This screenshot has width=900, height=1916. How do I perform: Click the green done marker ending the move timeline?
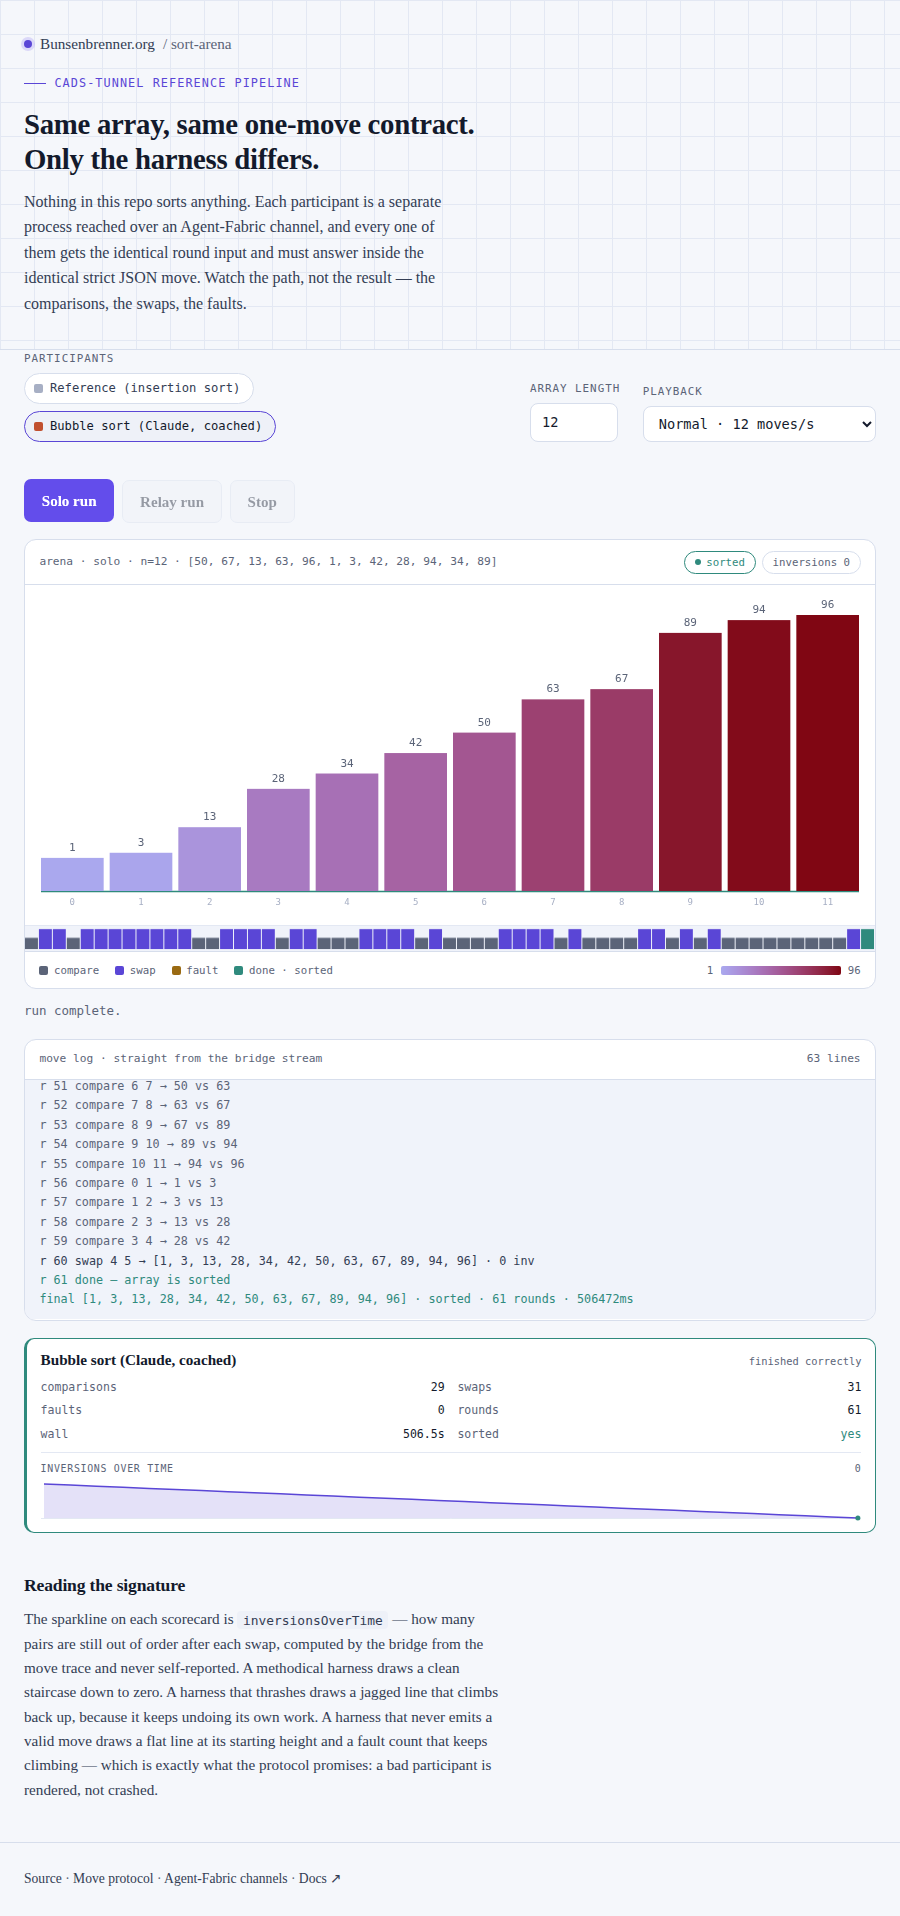[x=867, y=939]
